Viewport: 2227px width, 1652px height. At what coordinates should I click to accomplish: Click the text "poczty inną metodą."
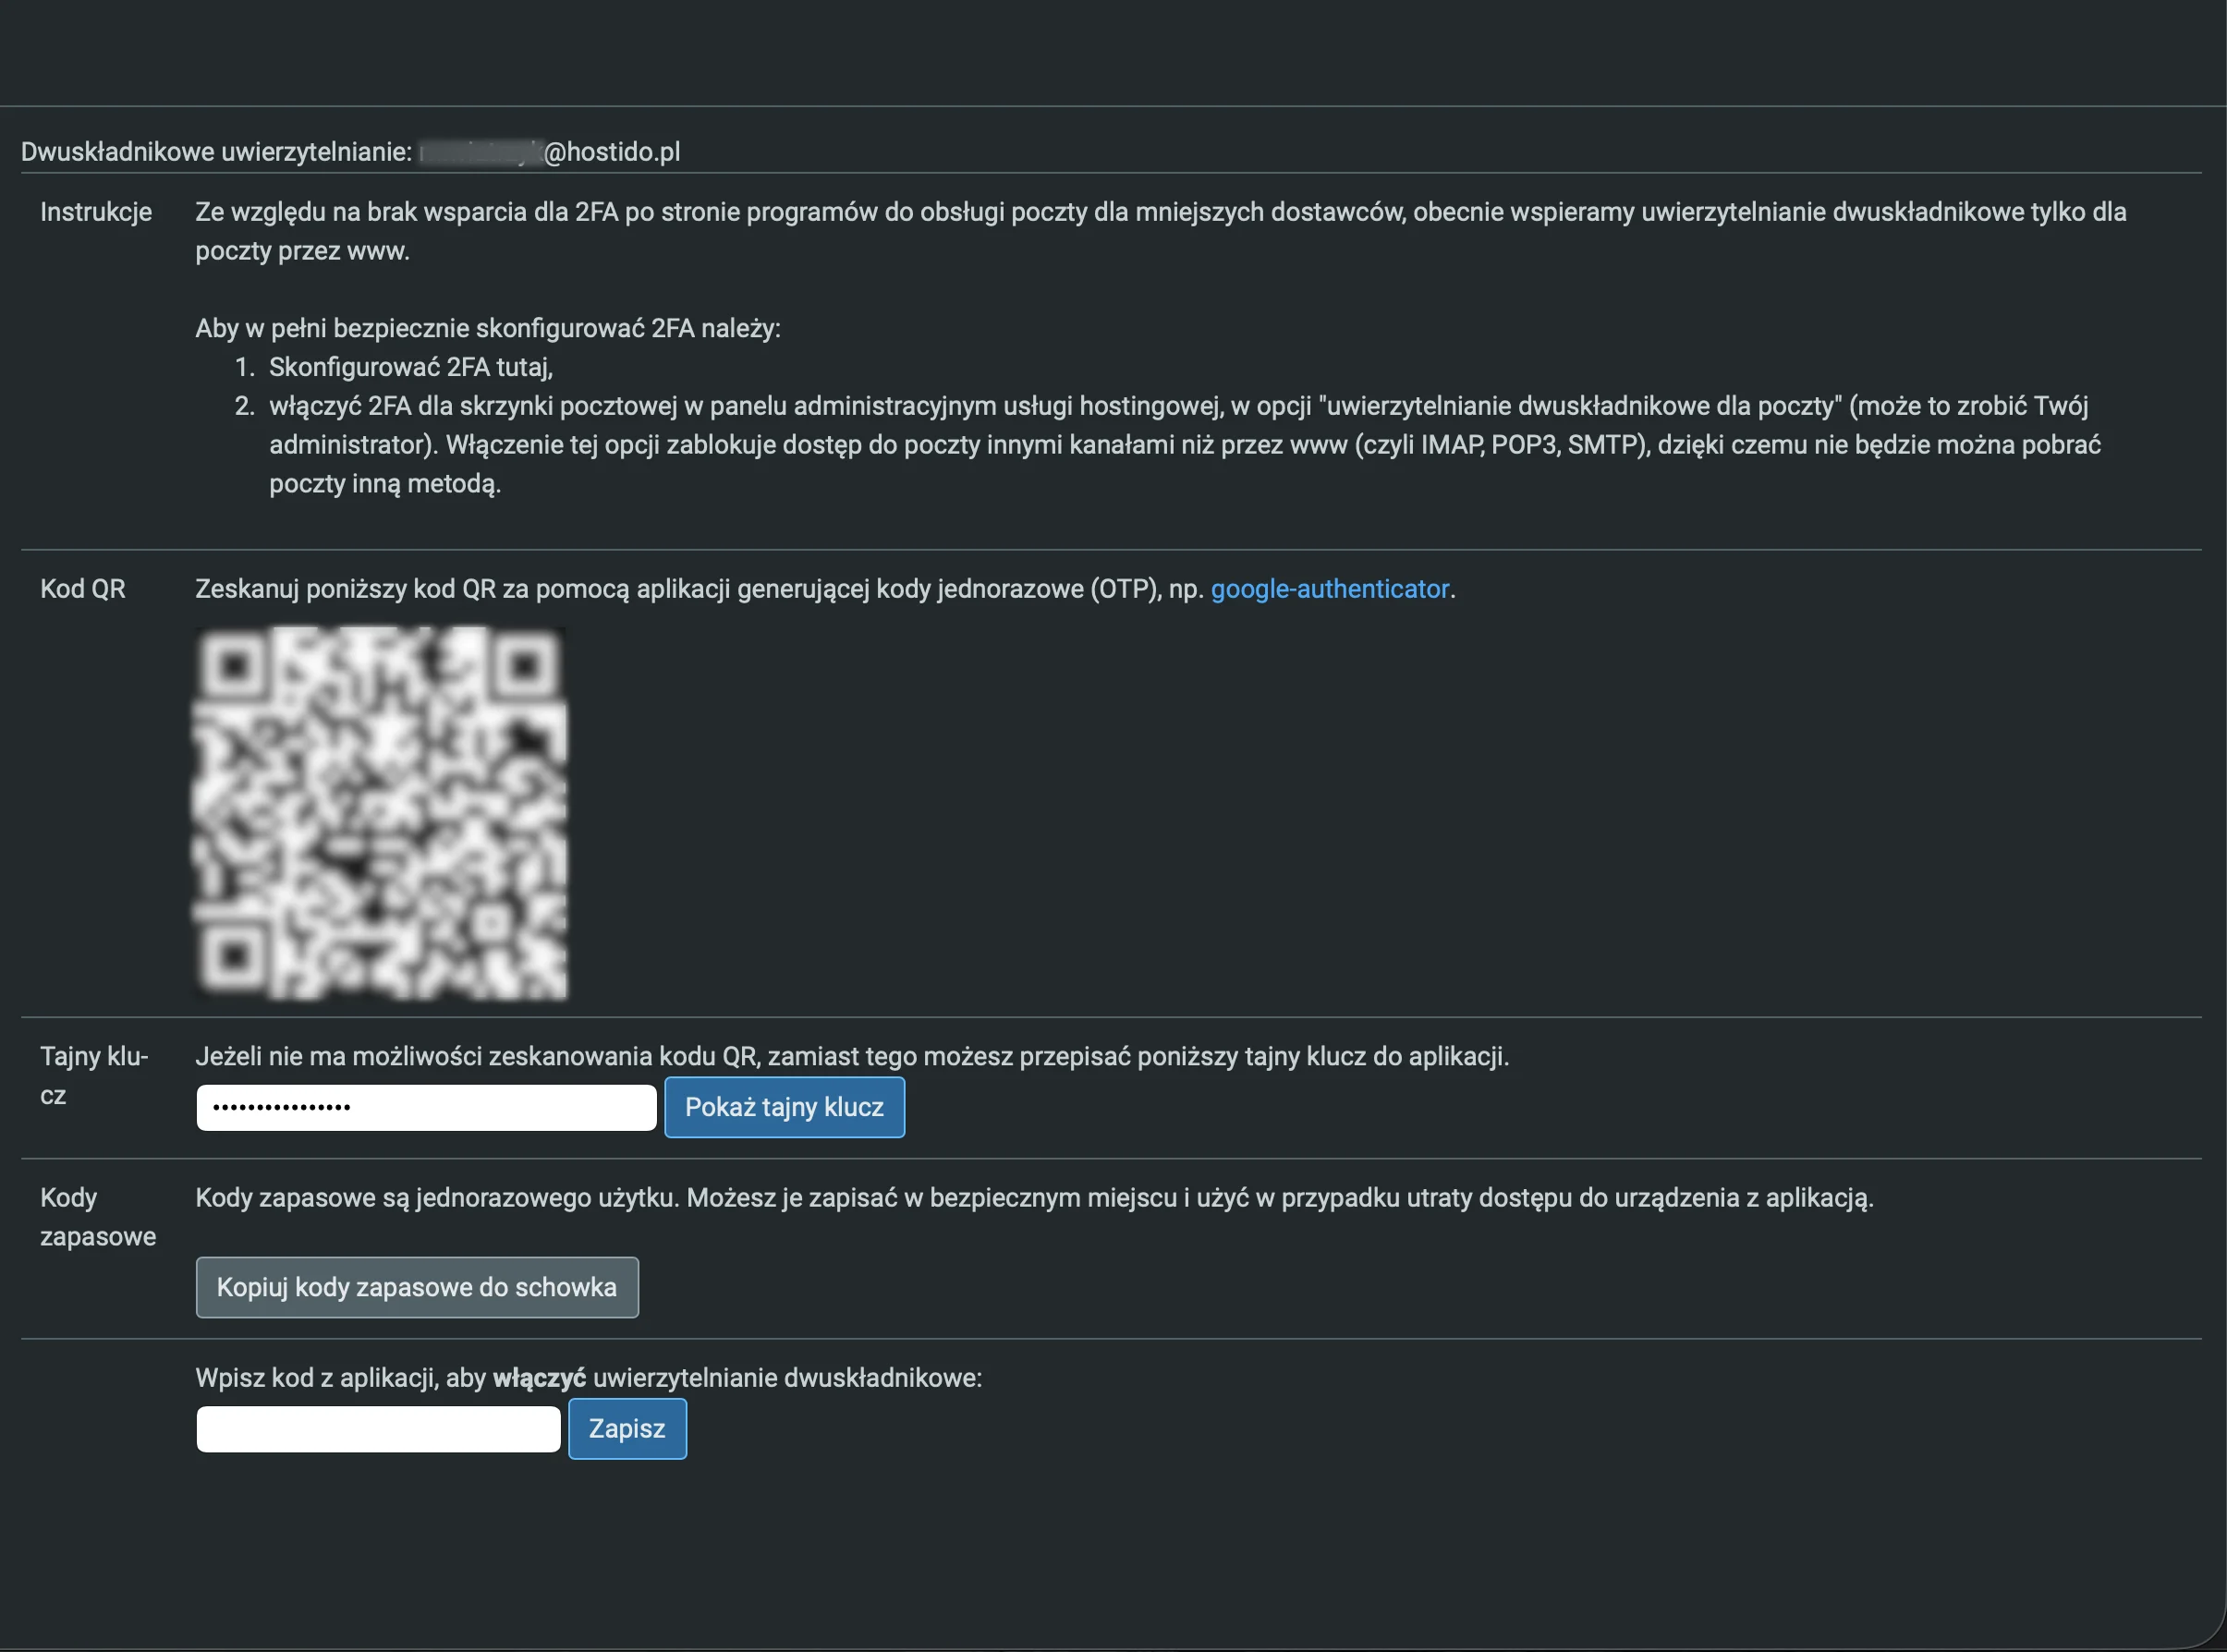pyautogui.click(x=385, y=484)
